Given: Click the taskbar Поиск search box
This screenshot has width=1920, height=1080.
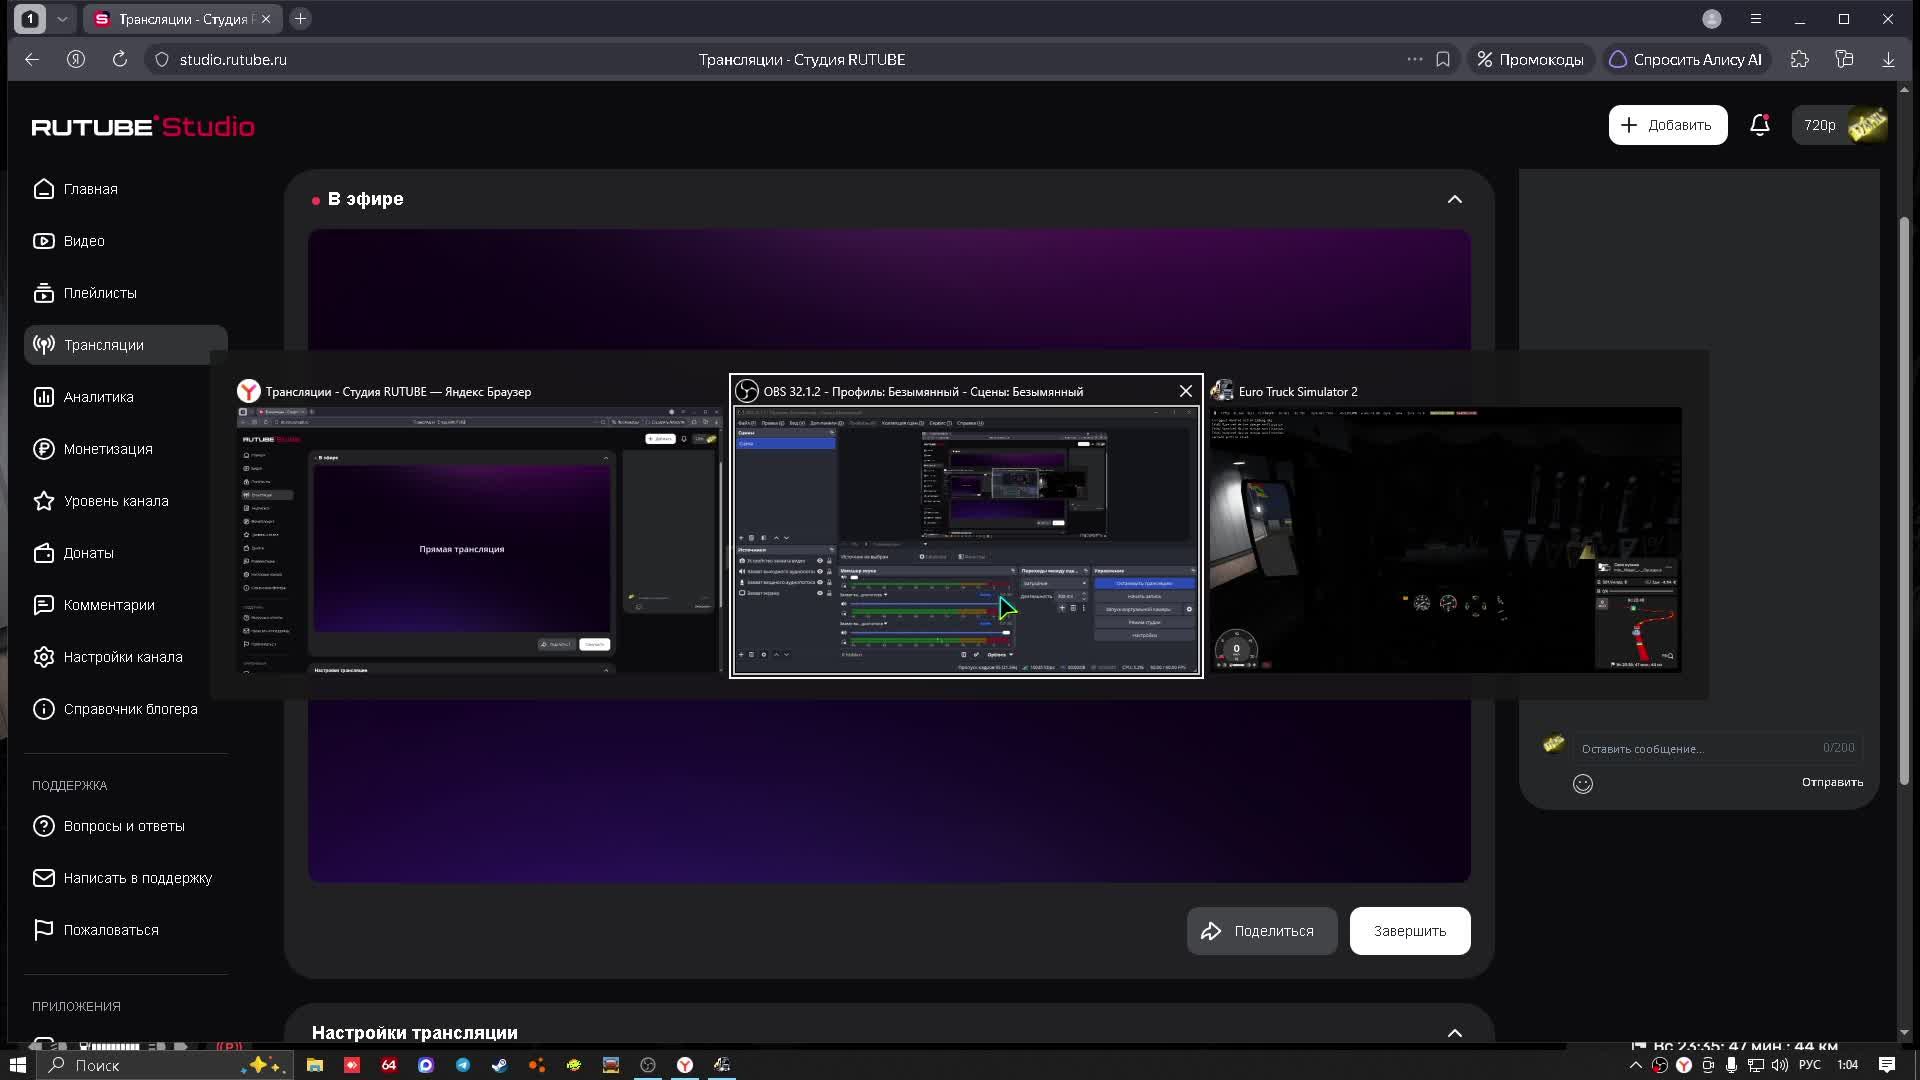Looking at the screenshot, I should [x=165, y=1065].
